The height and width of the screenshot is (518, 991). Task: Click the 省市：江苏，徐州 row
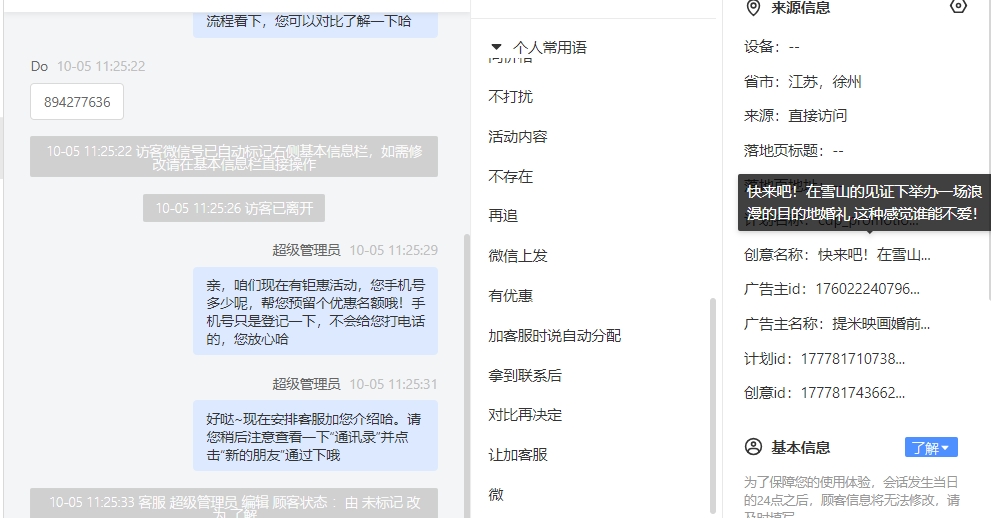click(803, 81)
